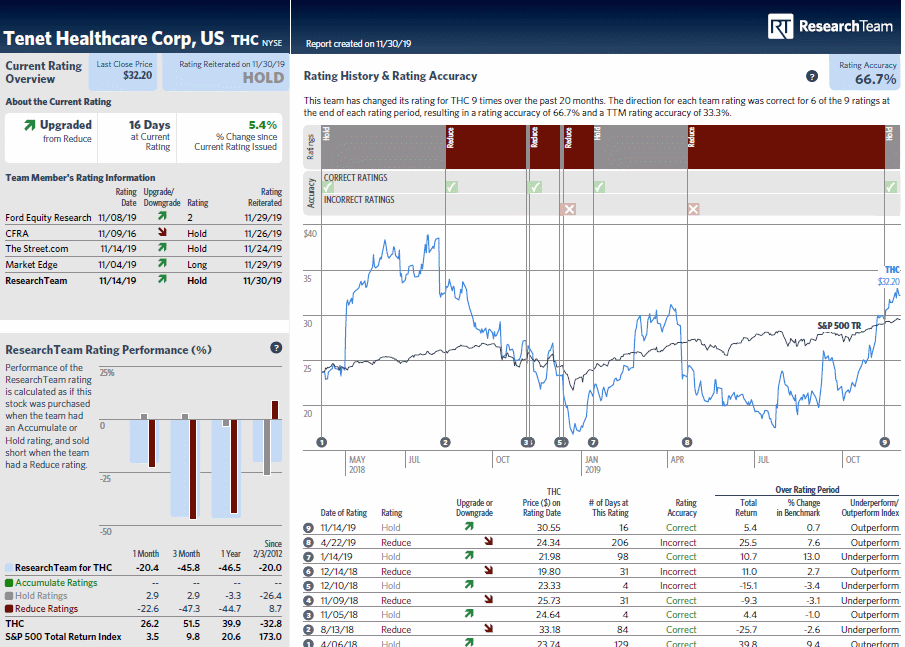Open help for ResearchTeam Rating Performance

coord(276,347)
